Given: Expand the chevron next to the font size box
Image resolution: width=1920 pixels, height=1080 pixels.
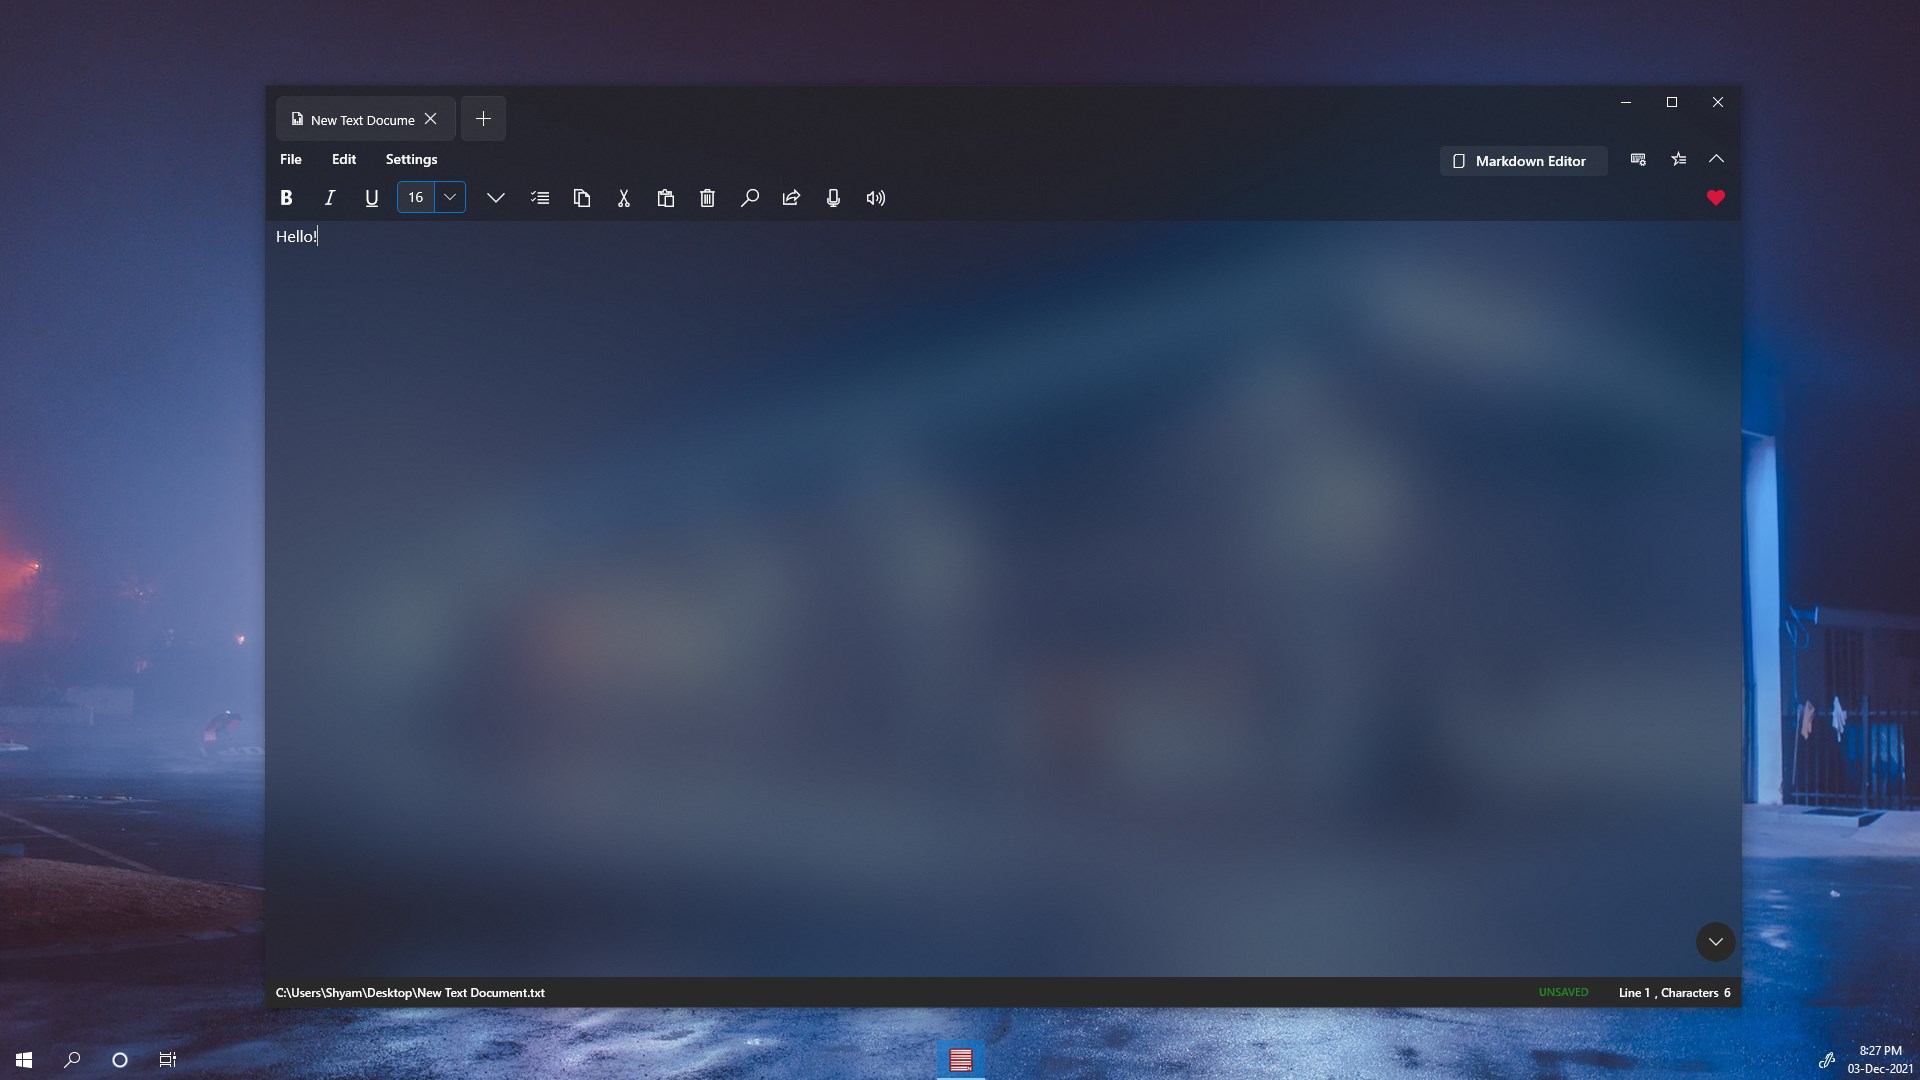Looking at the screenshot, I should coord(495,198).
